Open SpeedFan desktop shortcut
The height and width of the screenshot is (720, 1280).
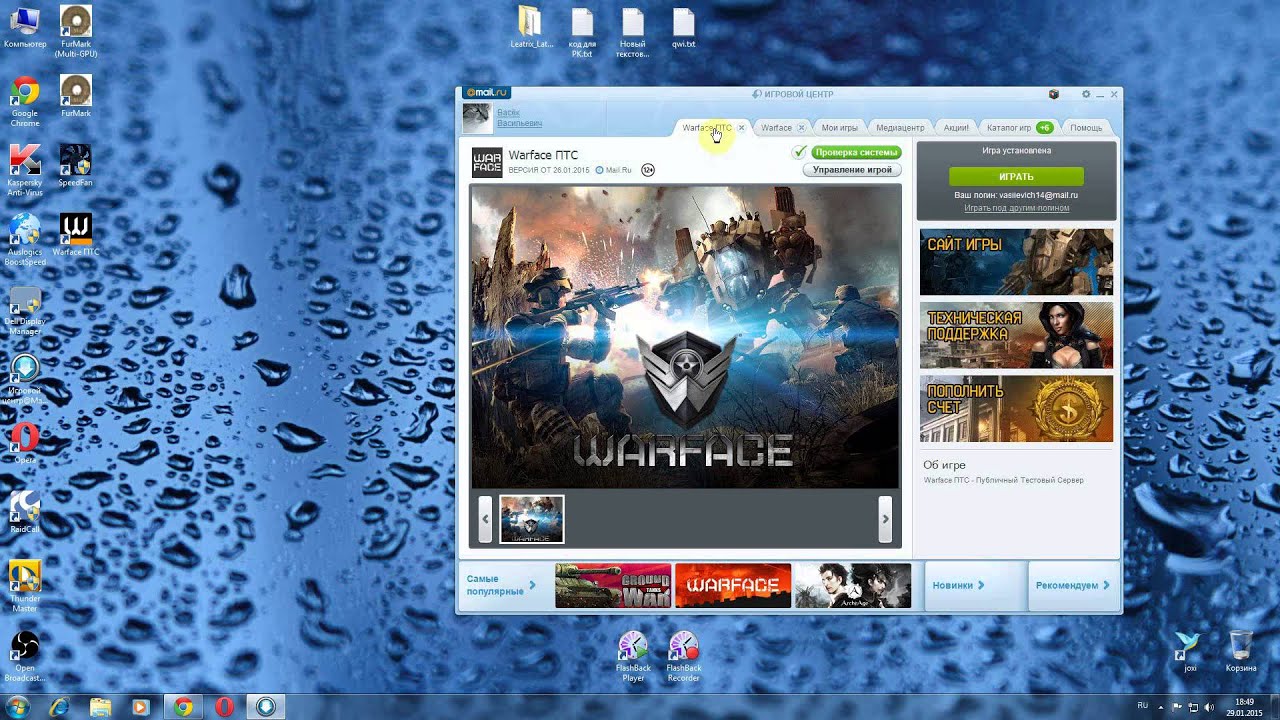coord(76,166)
